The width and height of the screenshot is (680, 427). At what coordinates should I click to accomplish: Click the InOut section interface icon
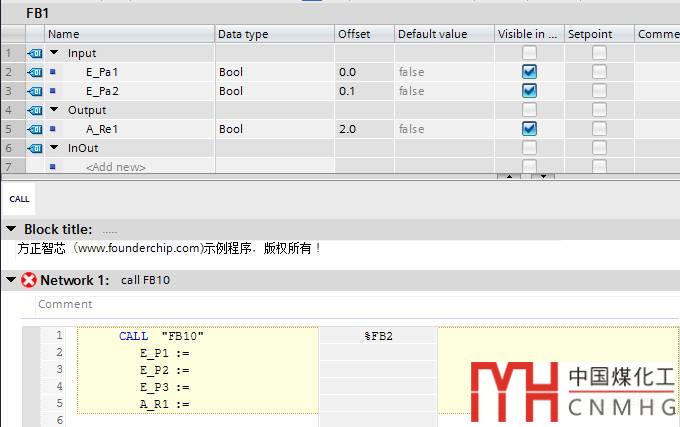pyautogui.click(x=34, y=148)
